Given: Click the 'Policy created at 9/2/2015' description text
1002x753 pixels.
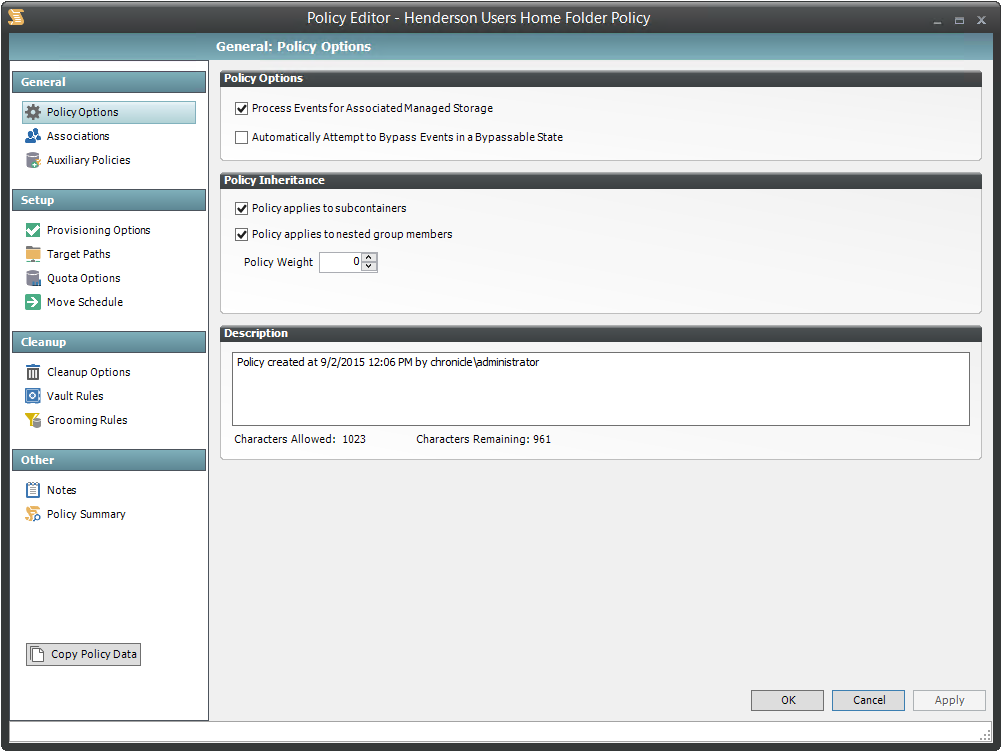Looking at the screenshot, I should (x=388, y=362).
